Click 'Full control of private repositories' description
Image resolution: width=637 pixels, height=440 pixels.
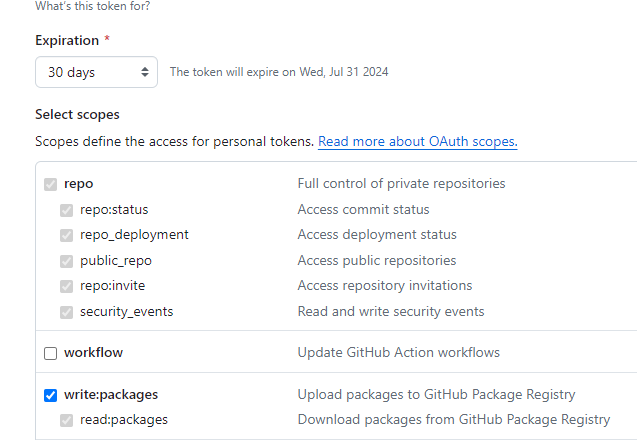click(401, 184)
